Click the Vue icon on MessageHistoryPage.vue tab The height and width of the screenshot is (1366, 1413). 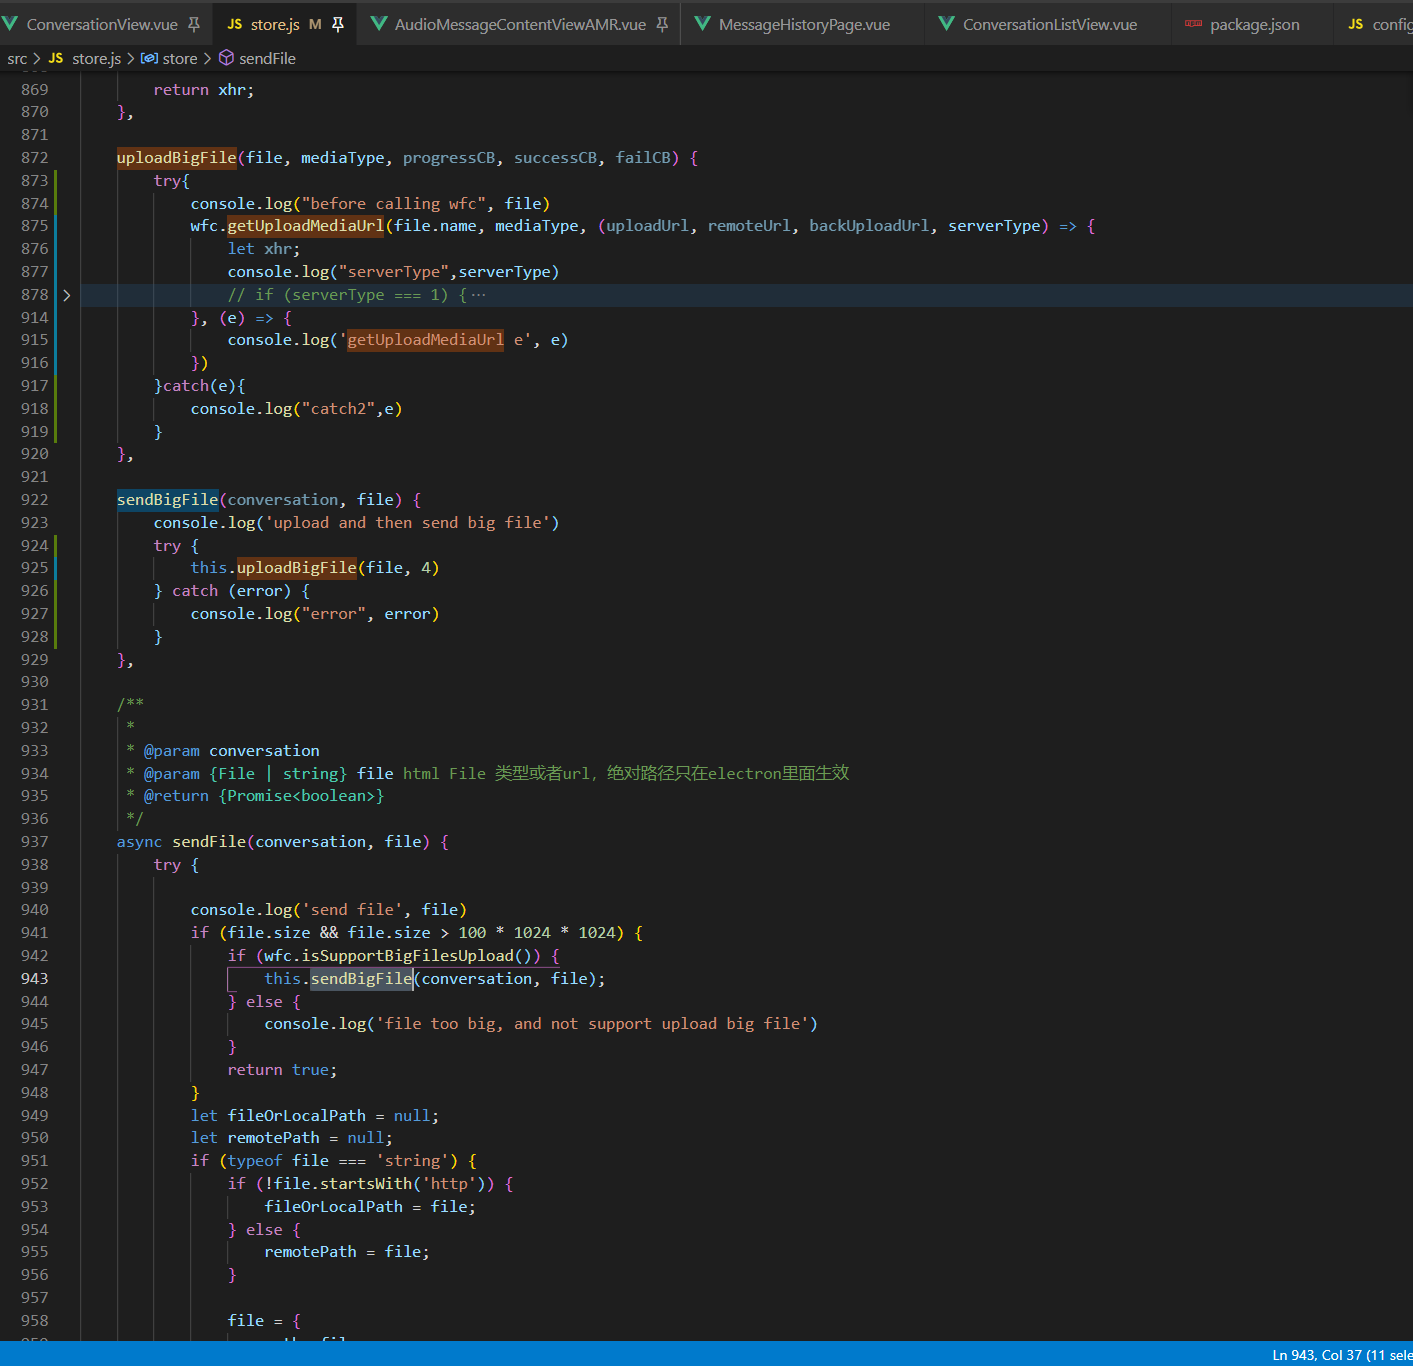[701, 24]
